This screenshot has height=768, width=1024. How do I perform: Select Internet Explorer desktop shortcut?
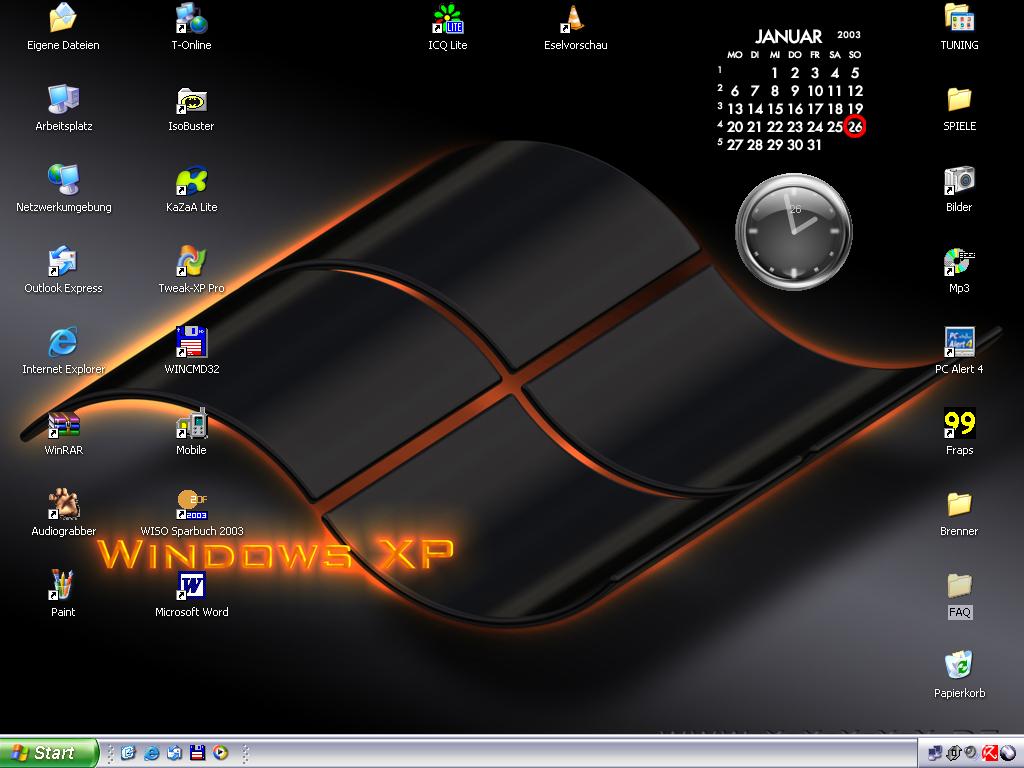(63, 342)
